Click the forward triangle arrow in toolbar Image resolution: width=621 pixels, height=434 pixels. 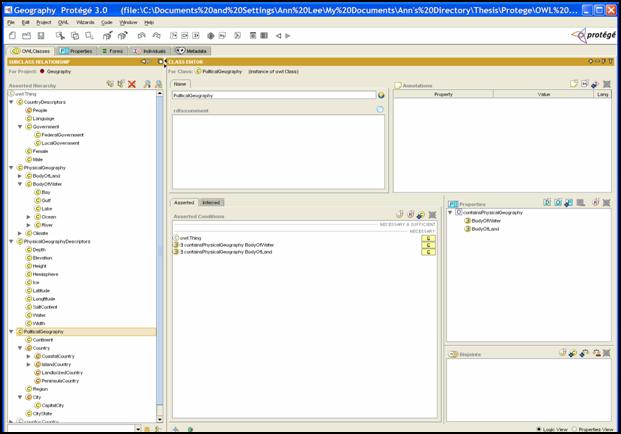click(288, 36)
